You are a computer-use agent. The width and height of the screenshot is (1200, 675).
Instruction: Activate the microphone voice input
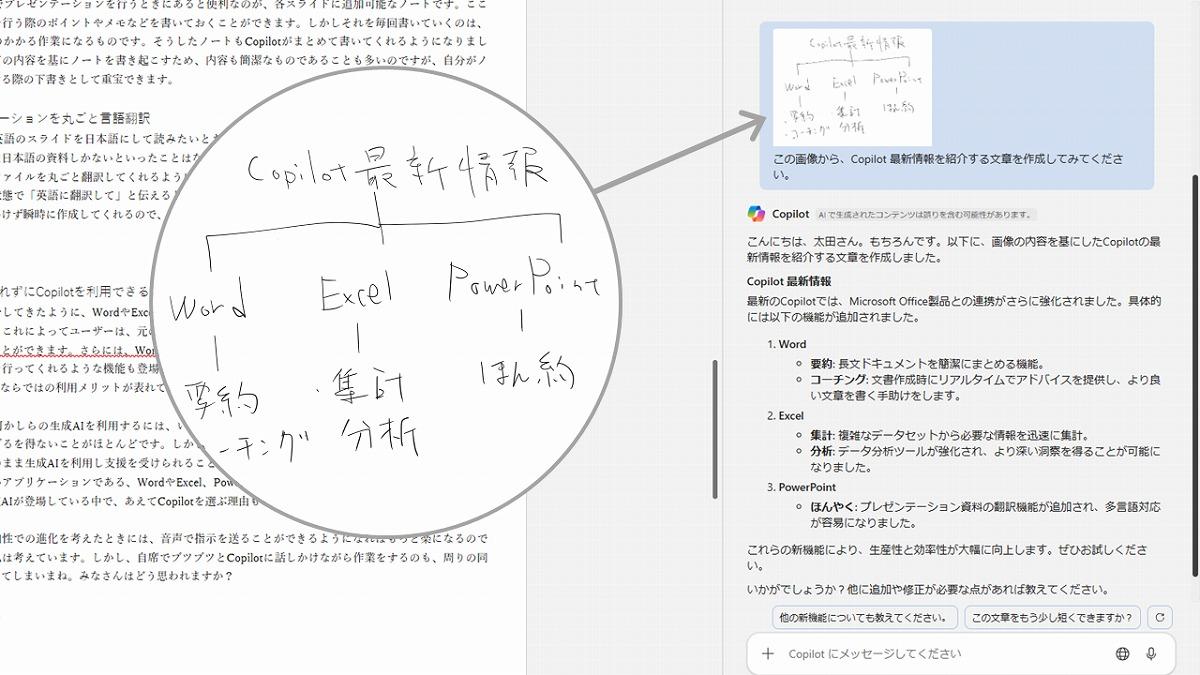click(1152, 654)
